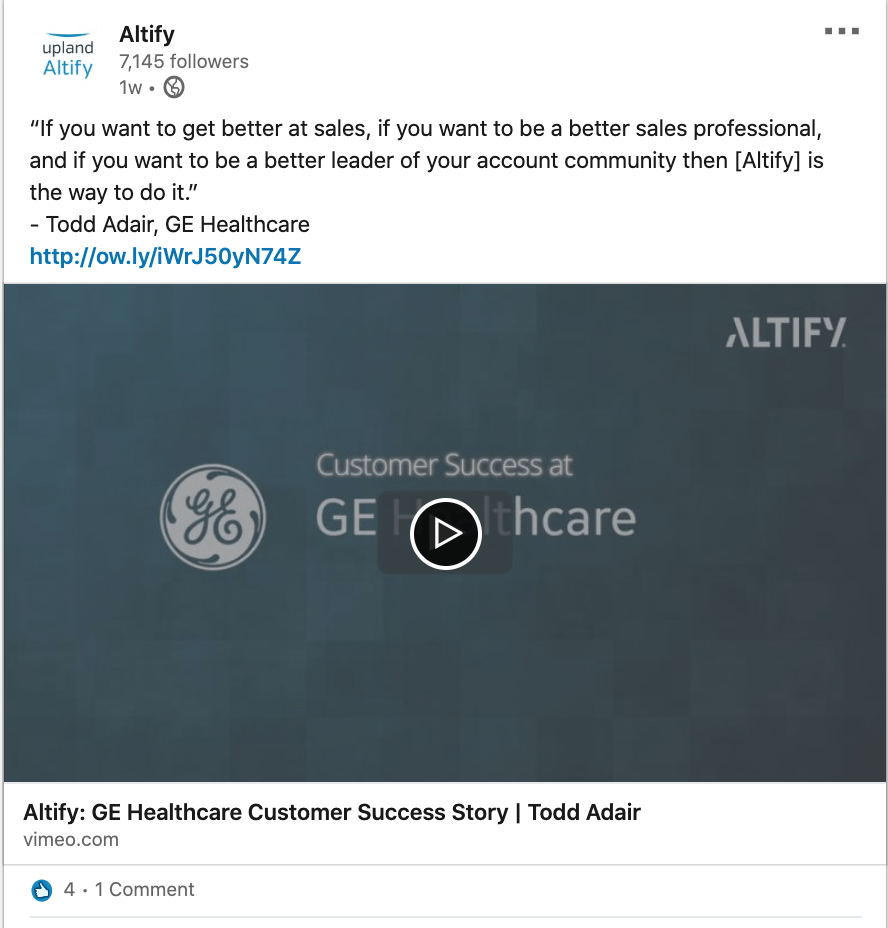View the 4 reactions count
This screenshot has width=888, height=928.
coord(69,890)
